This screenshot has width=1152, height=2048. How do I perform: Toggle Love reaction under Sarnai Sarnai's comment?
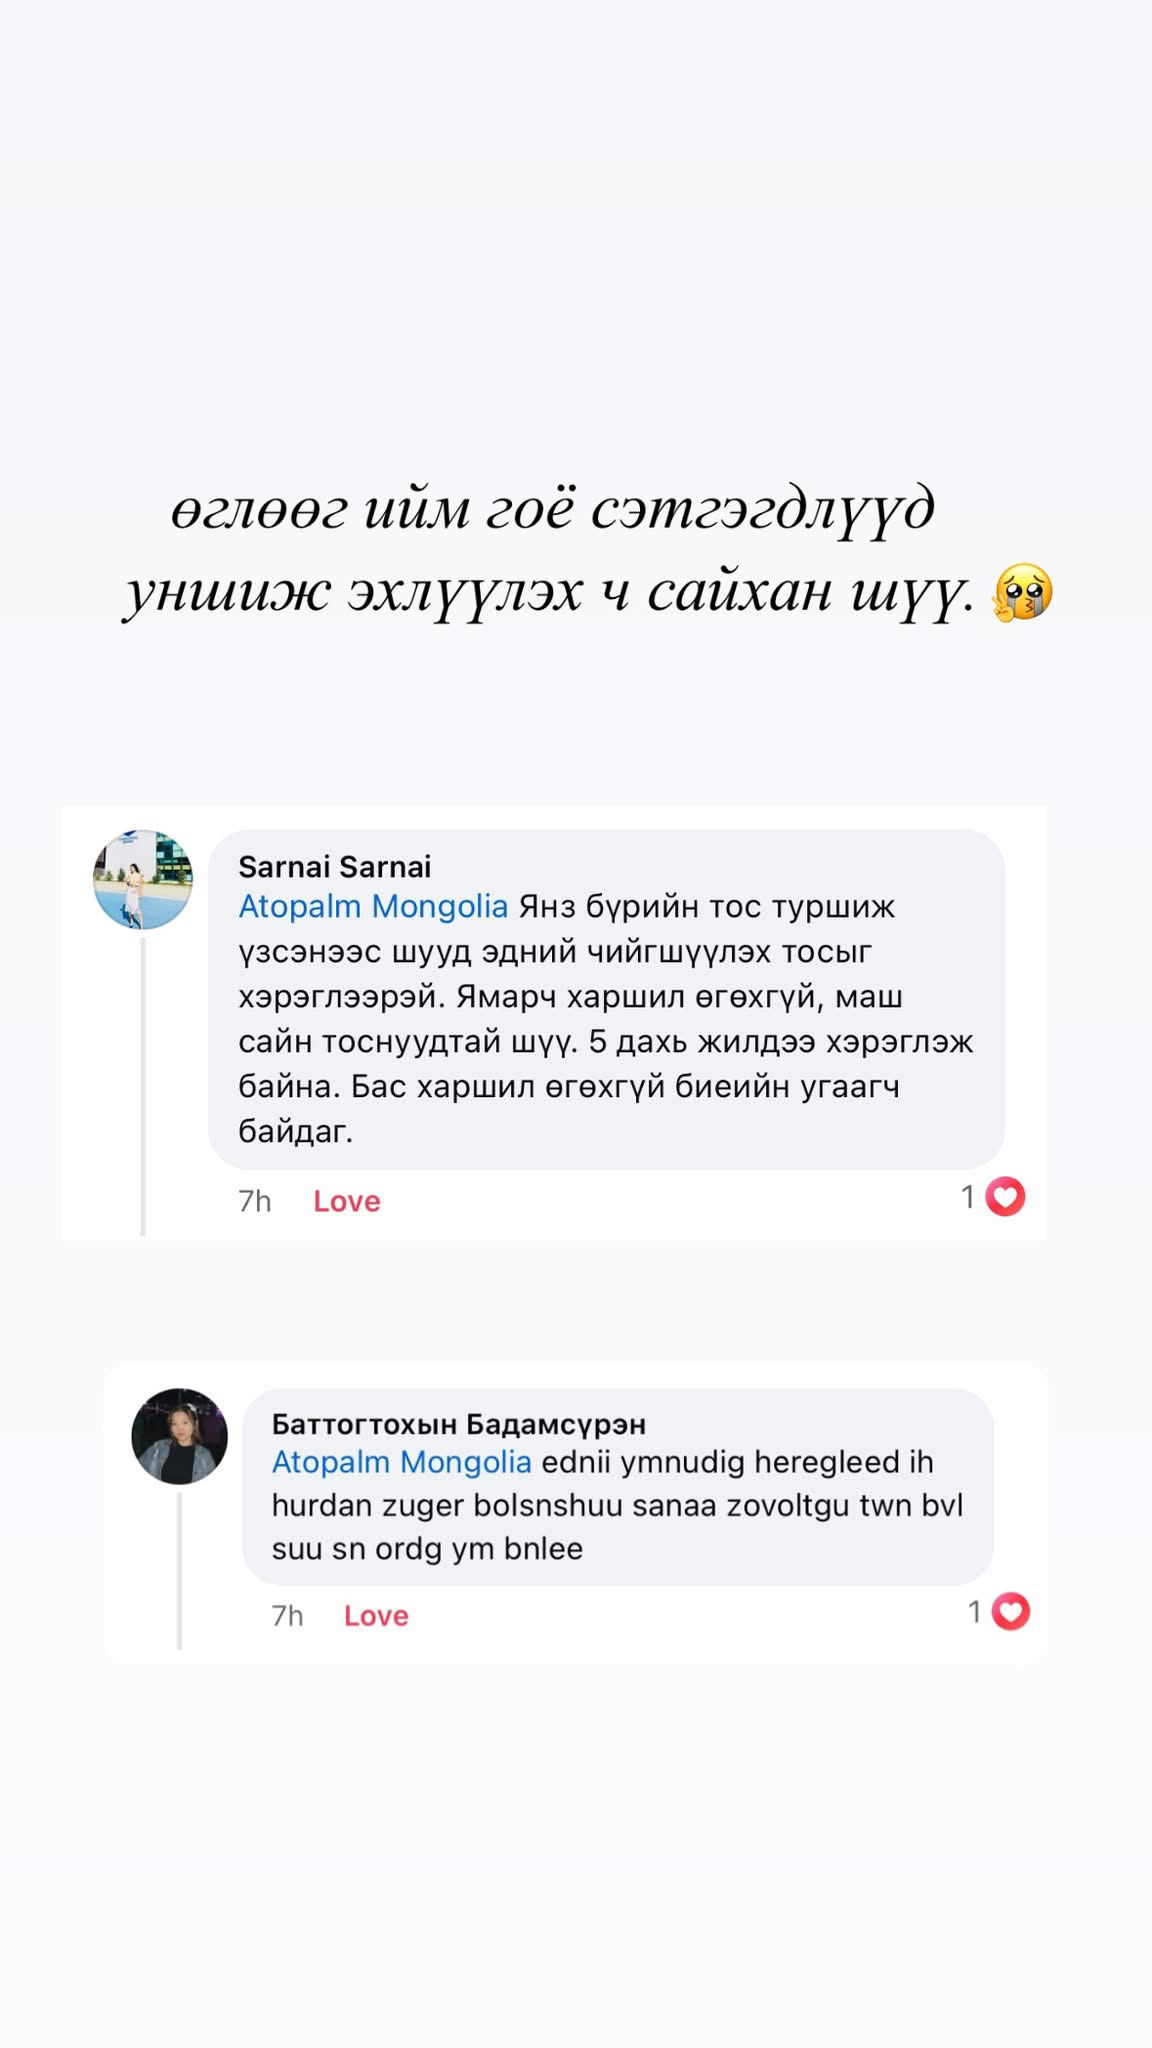tap(346, 1201)
